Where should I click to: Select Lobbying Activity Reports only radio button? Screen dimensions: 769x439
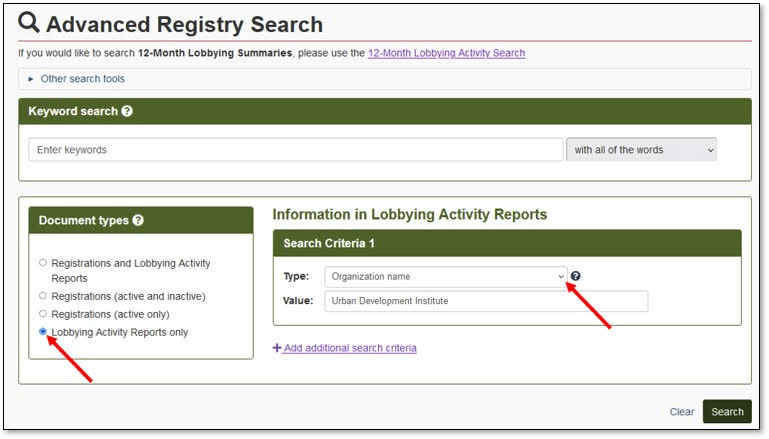42,332
